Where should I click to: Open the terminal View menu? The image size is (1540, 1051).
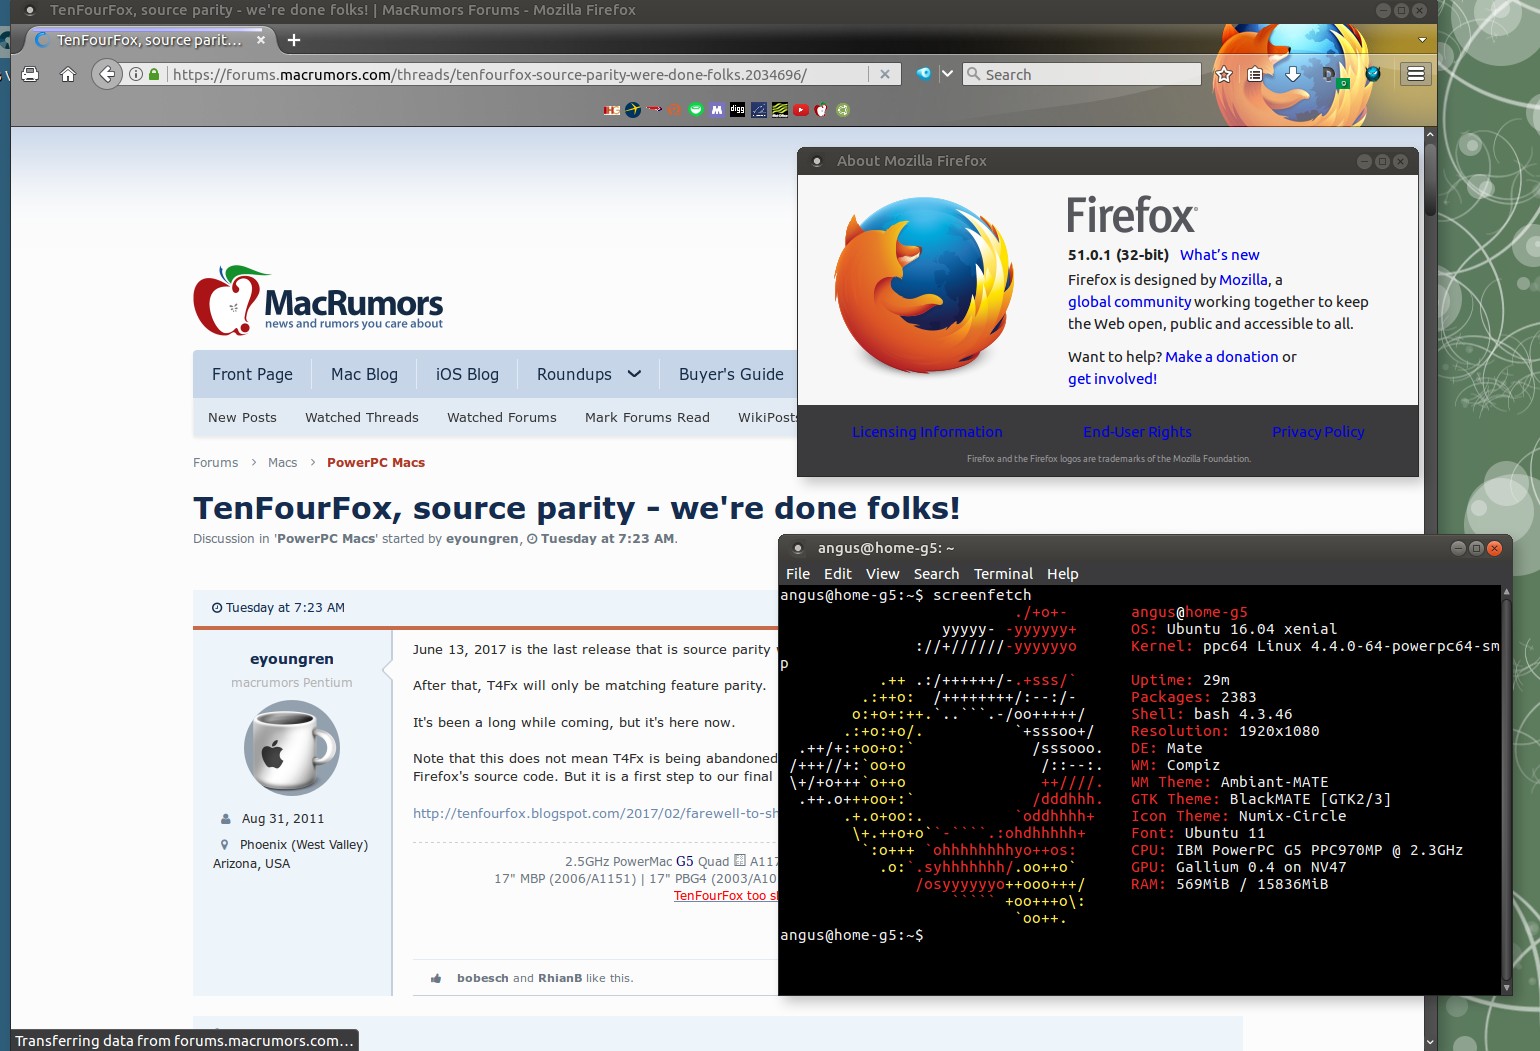[x=882, y=574]
